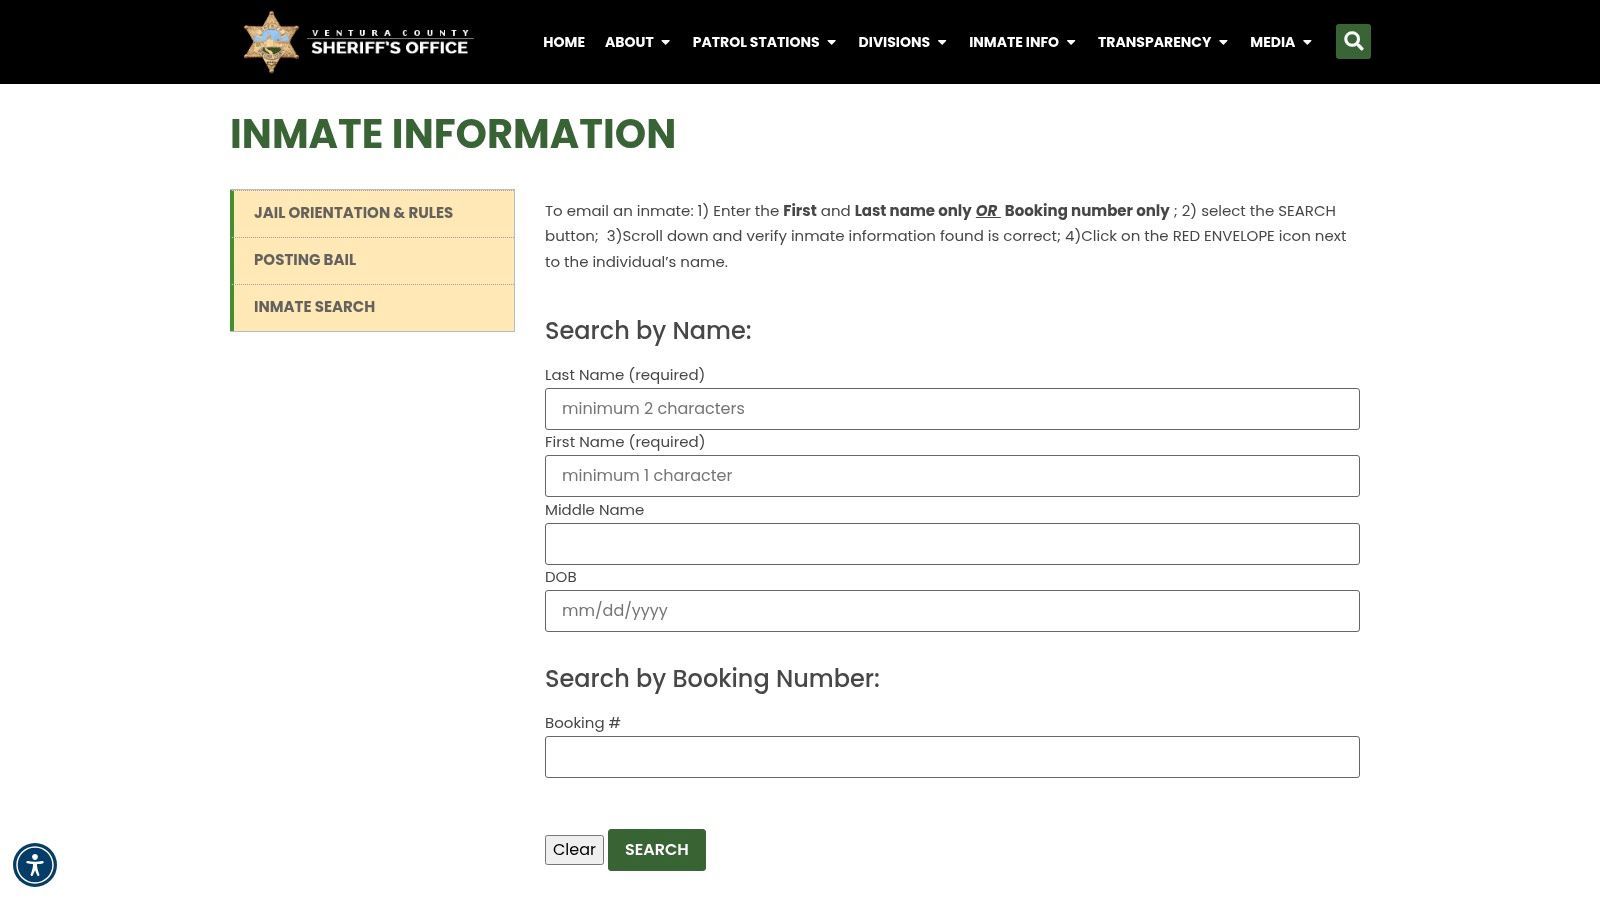Viewport: 1600px width, 900px height.
Task: Focus the First Name input field
Action: click(952, 476)
